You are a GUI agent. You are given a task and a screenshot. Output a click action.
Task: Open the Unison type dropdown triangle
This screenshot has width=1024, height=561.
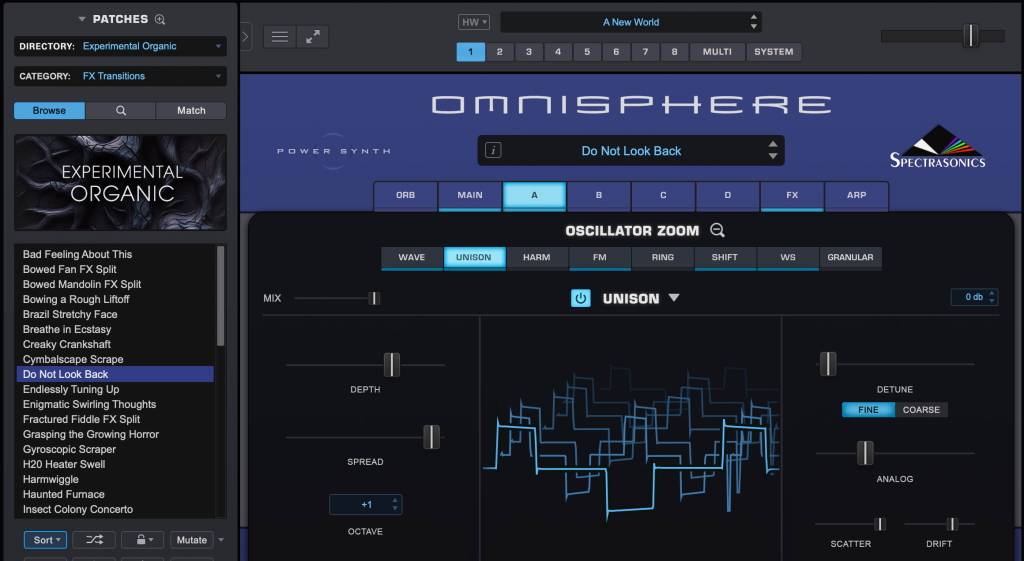point(674,298)
